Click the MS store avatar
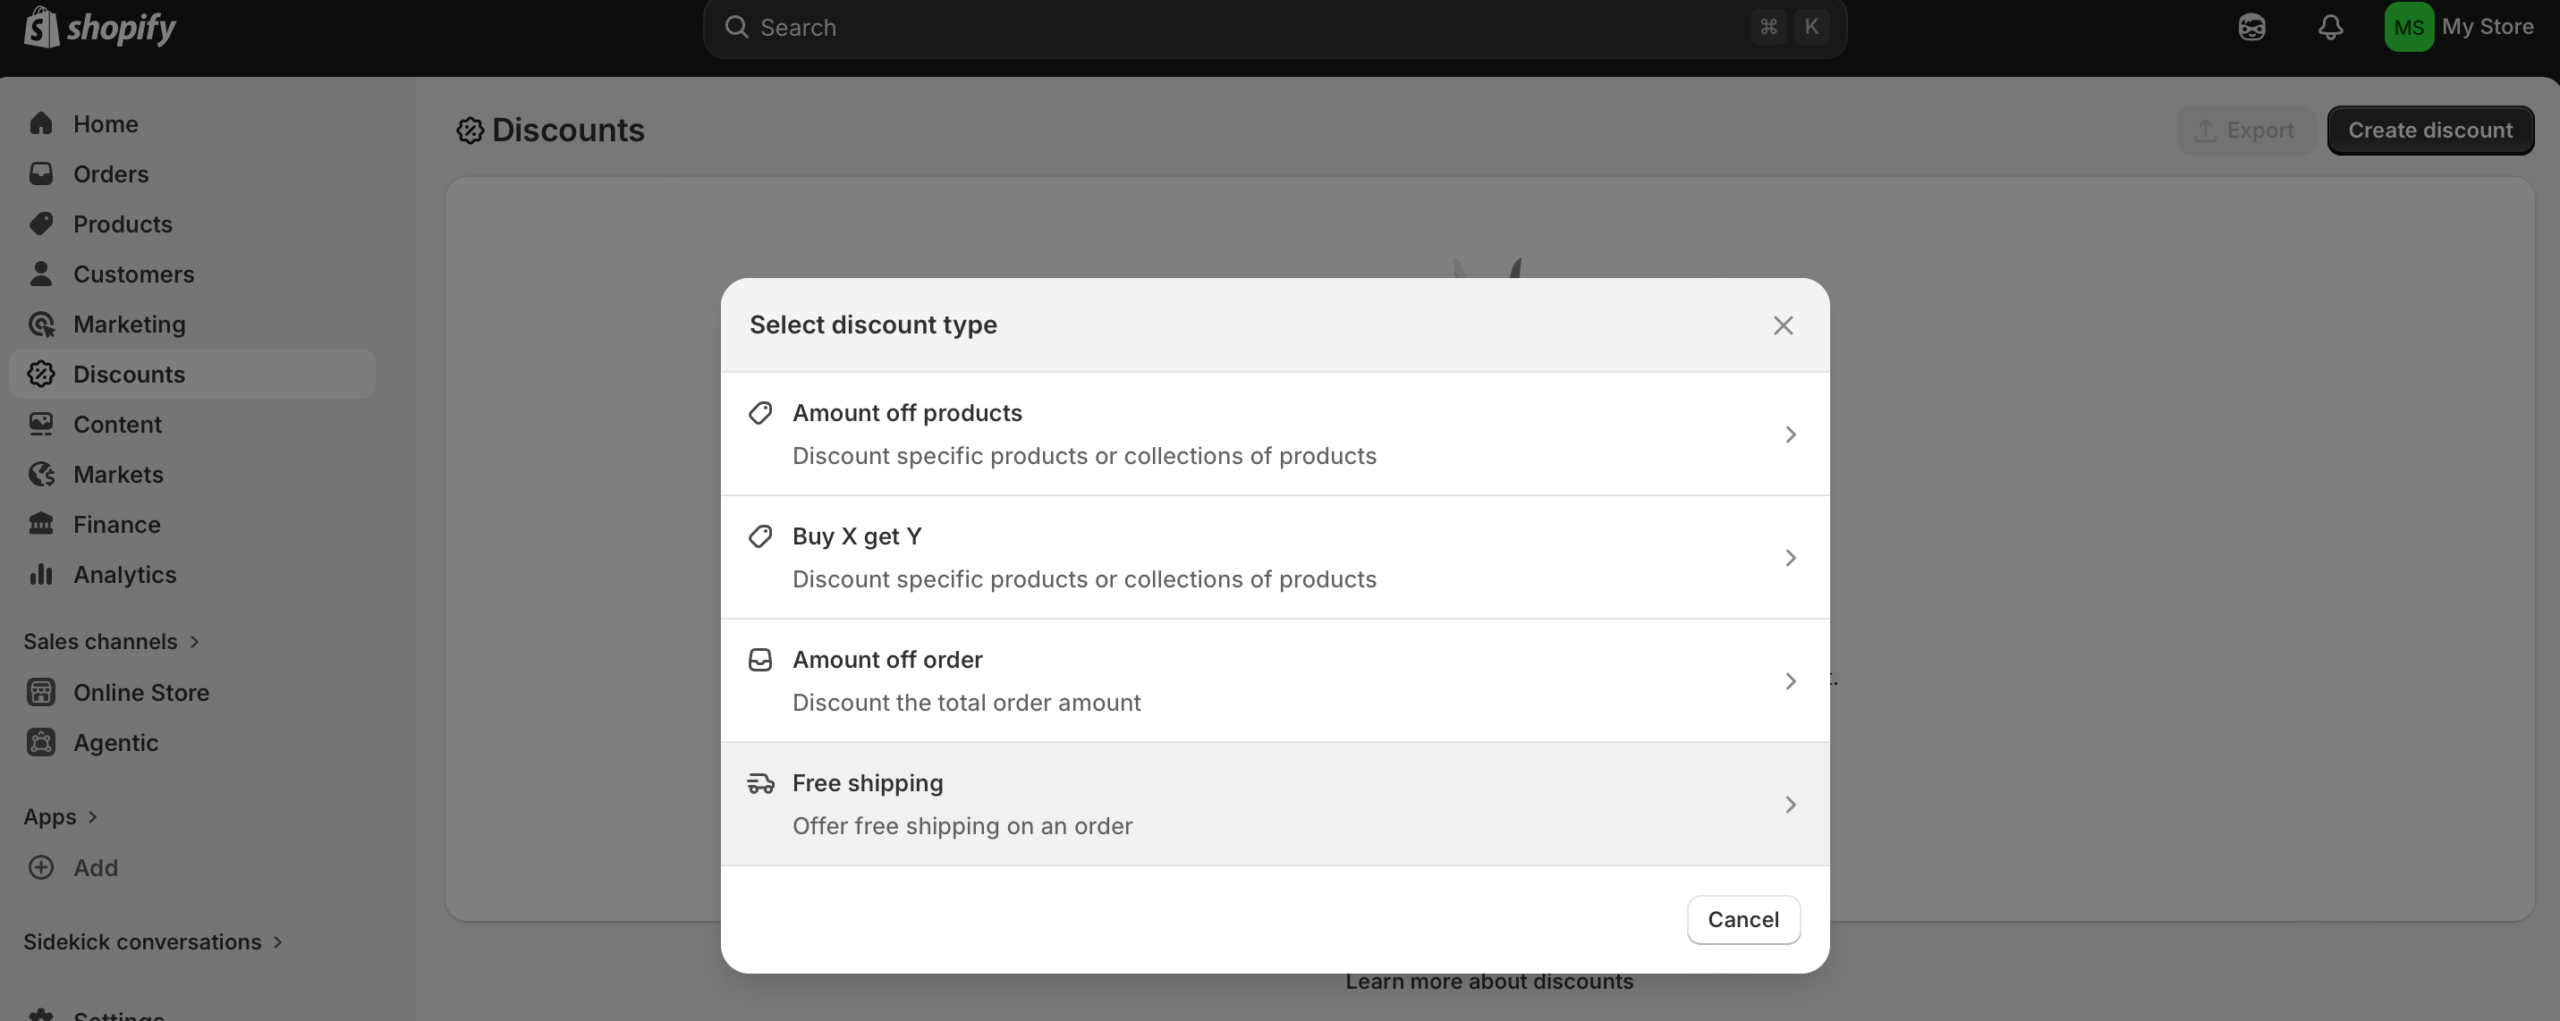The width and height of the screenshot is (2560, 1021). click(x=2409, y=27)
